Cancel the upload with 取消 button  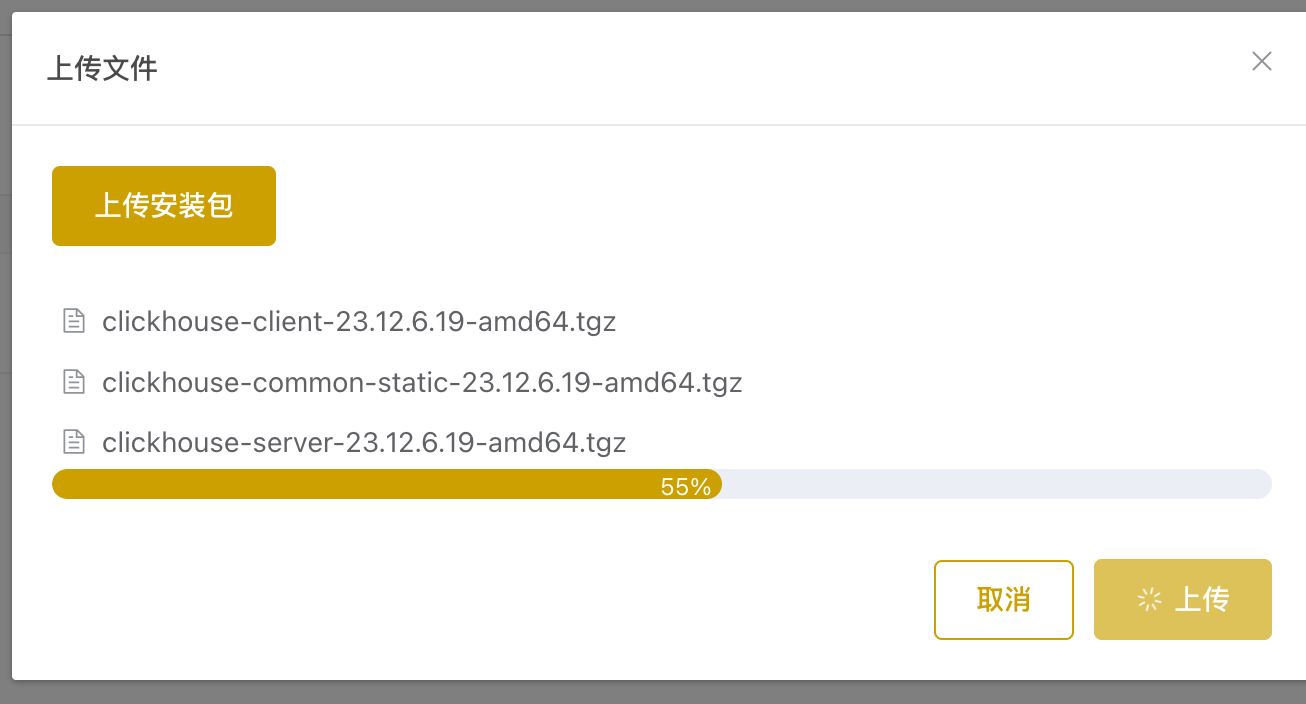click(1003, 599)
